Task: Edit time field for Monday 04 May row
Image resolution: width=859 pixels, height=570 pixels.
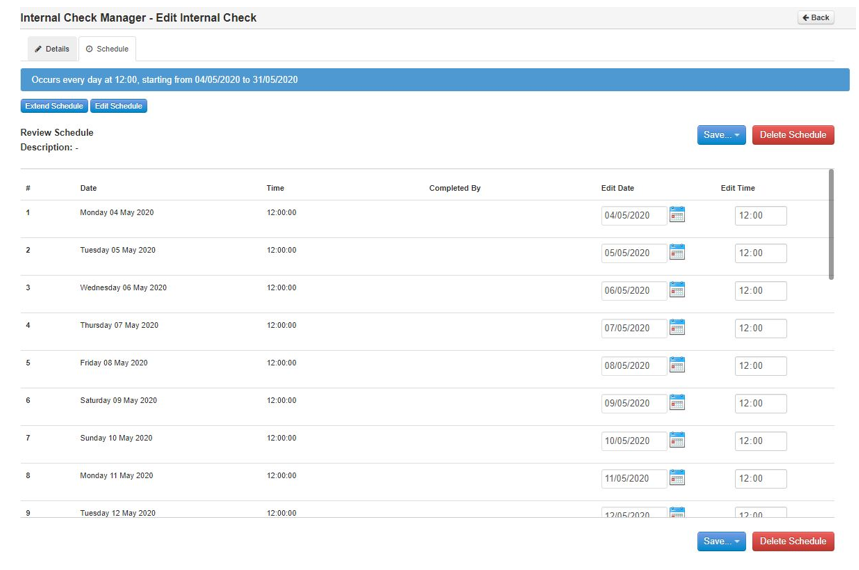Action: coord(760,215)
